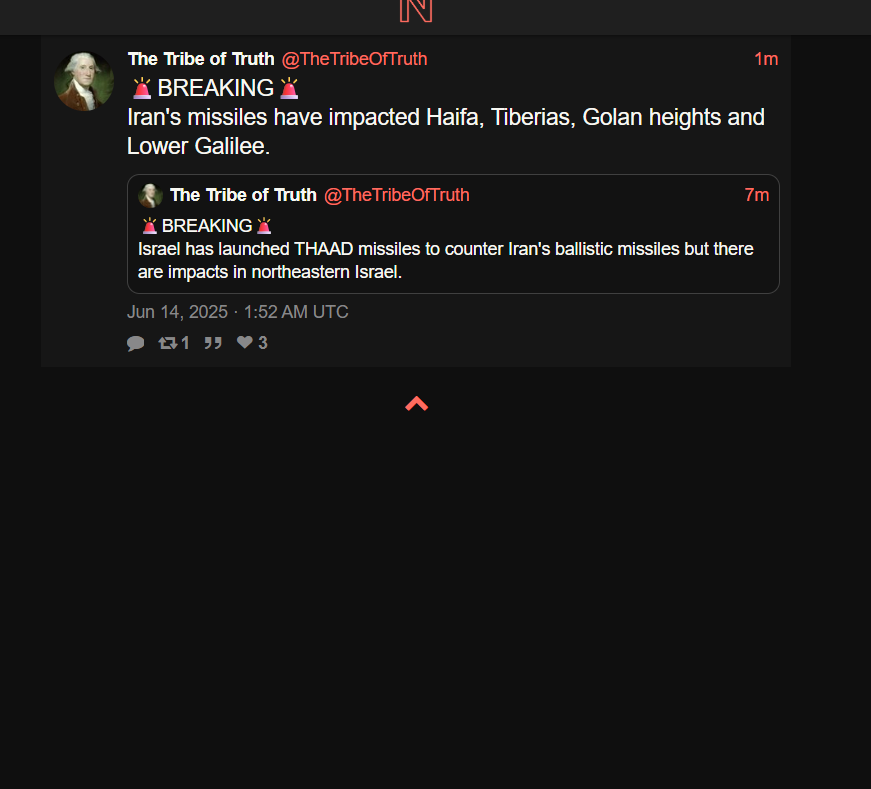This screenshot has height=789, width=871.
Task: Visit @TheTribeOfTruth handle in main tweet
Action: click(354, 59)
